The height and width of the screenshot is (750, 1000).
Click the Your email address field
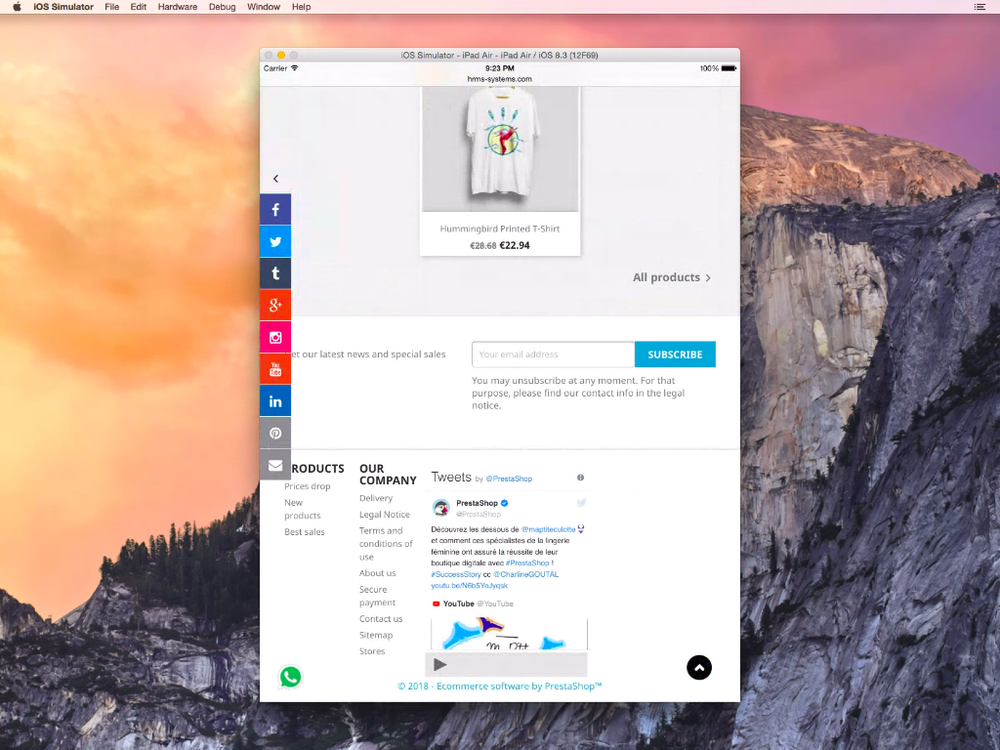pos(553,355)
